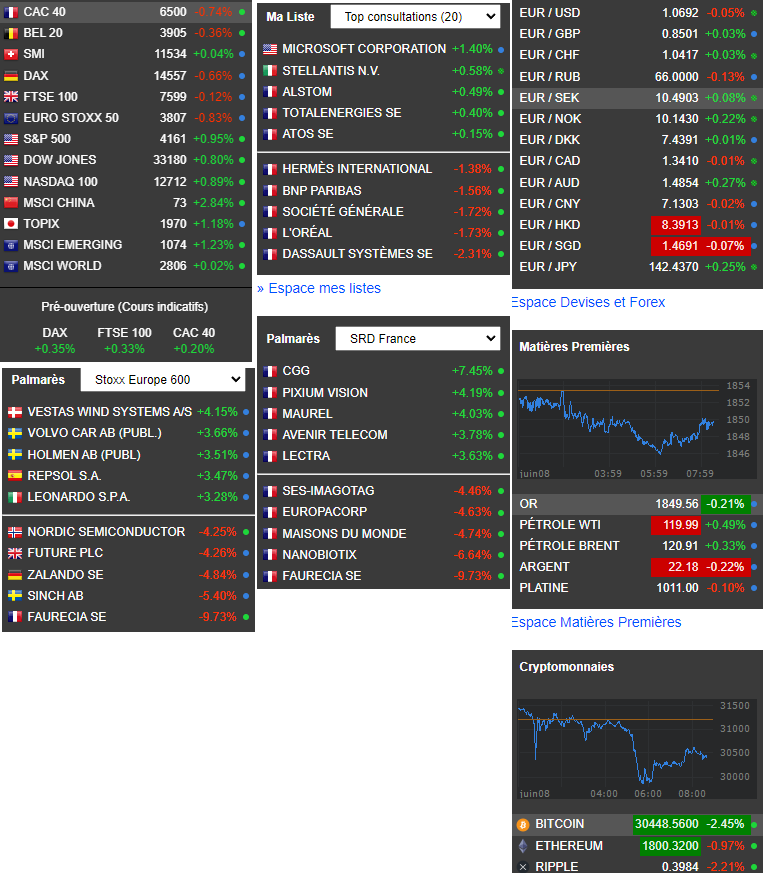
Task: Click the Bitcoin coin icon
Action: pos(523,825)
